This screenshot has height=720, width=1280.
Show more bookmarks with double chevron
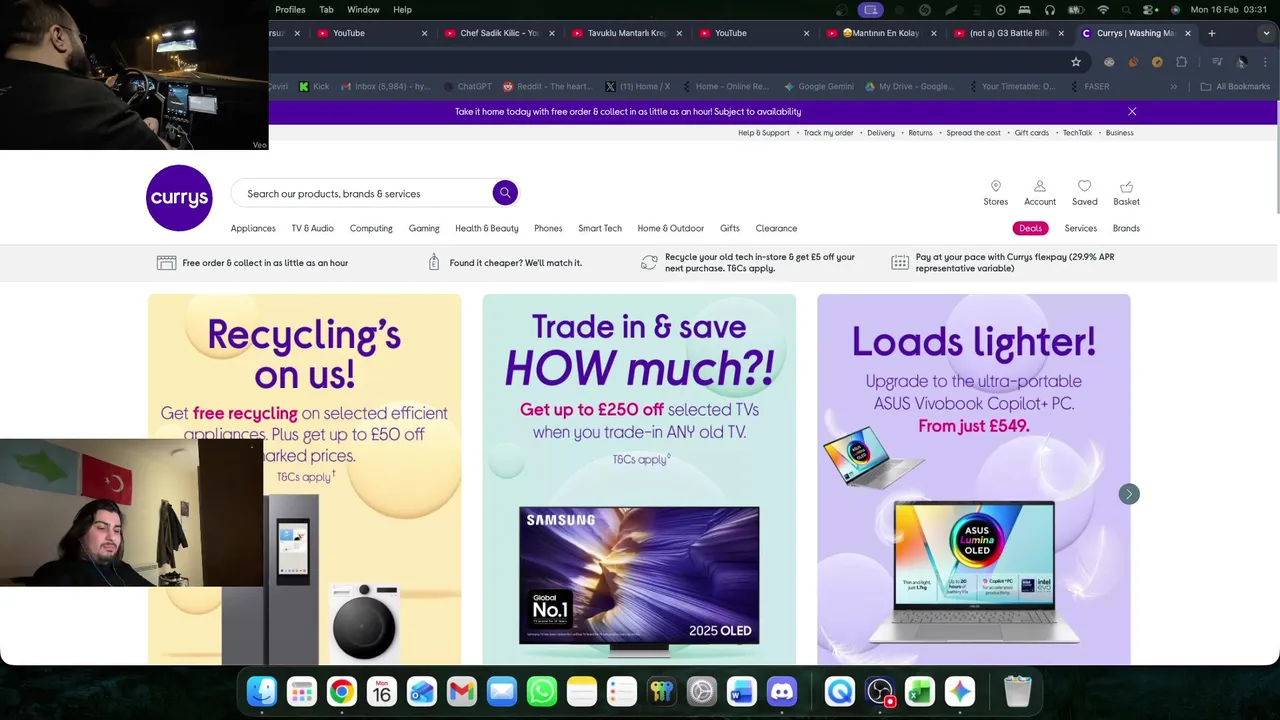pos(1174,87)
